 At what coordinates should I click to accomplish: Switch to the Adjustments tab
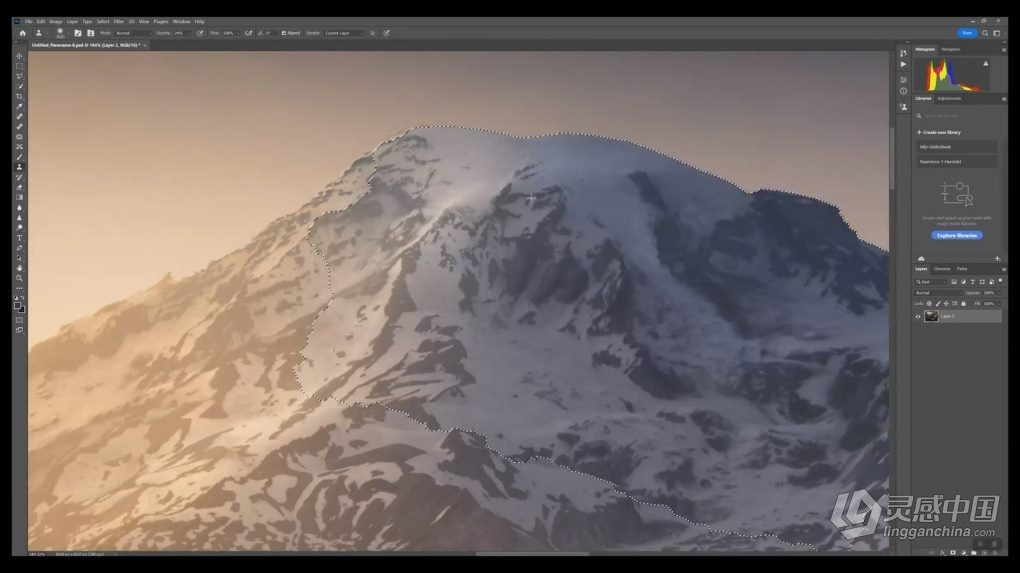[x=949, y=99]
